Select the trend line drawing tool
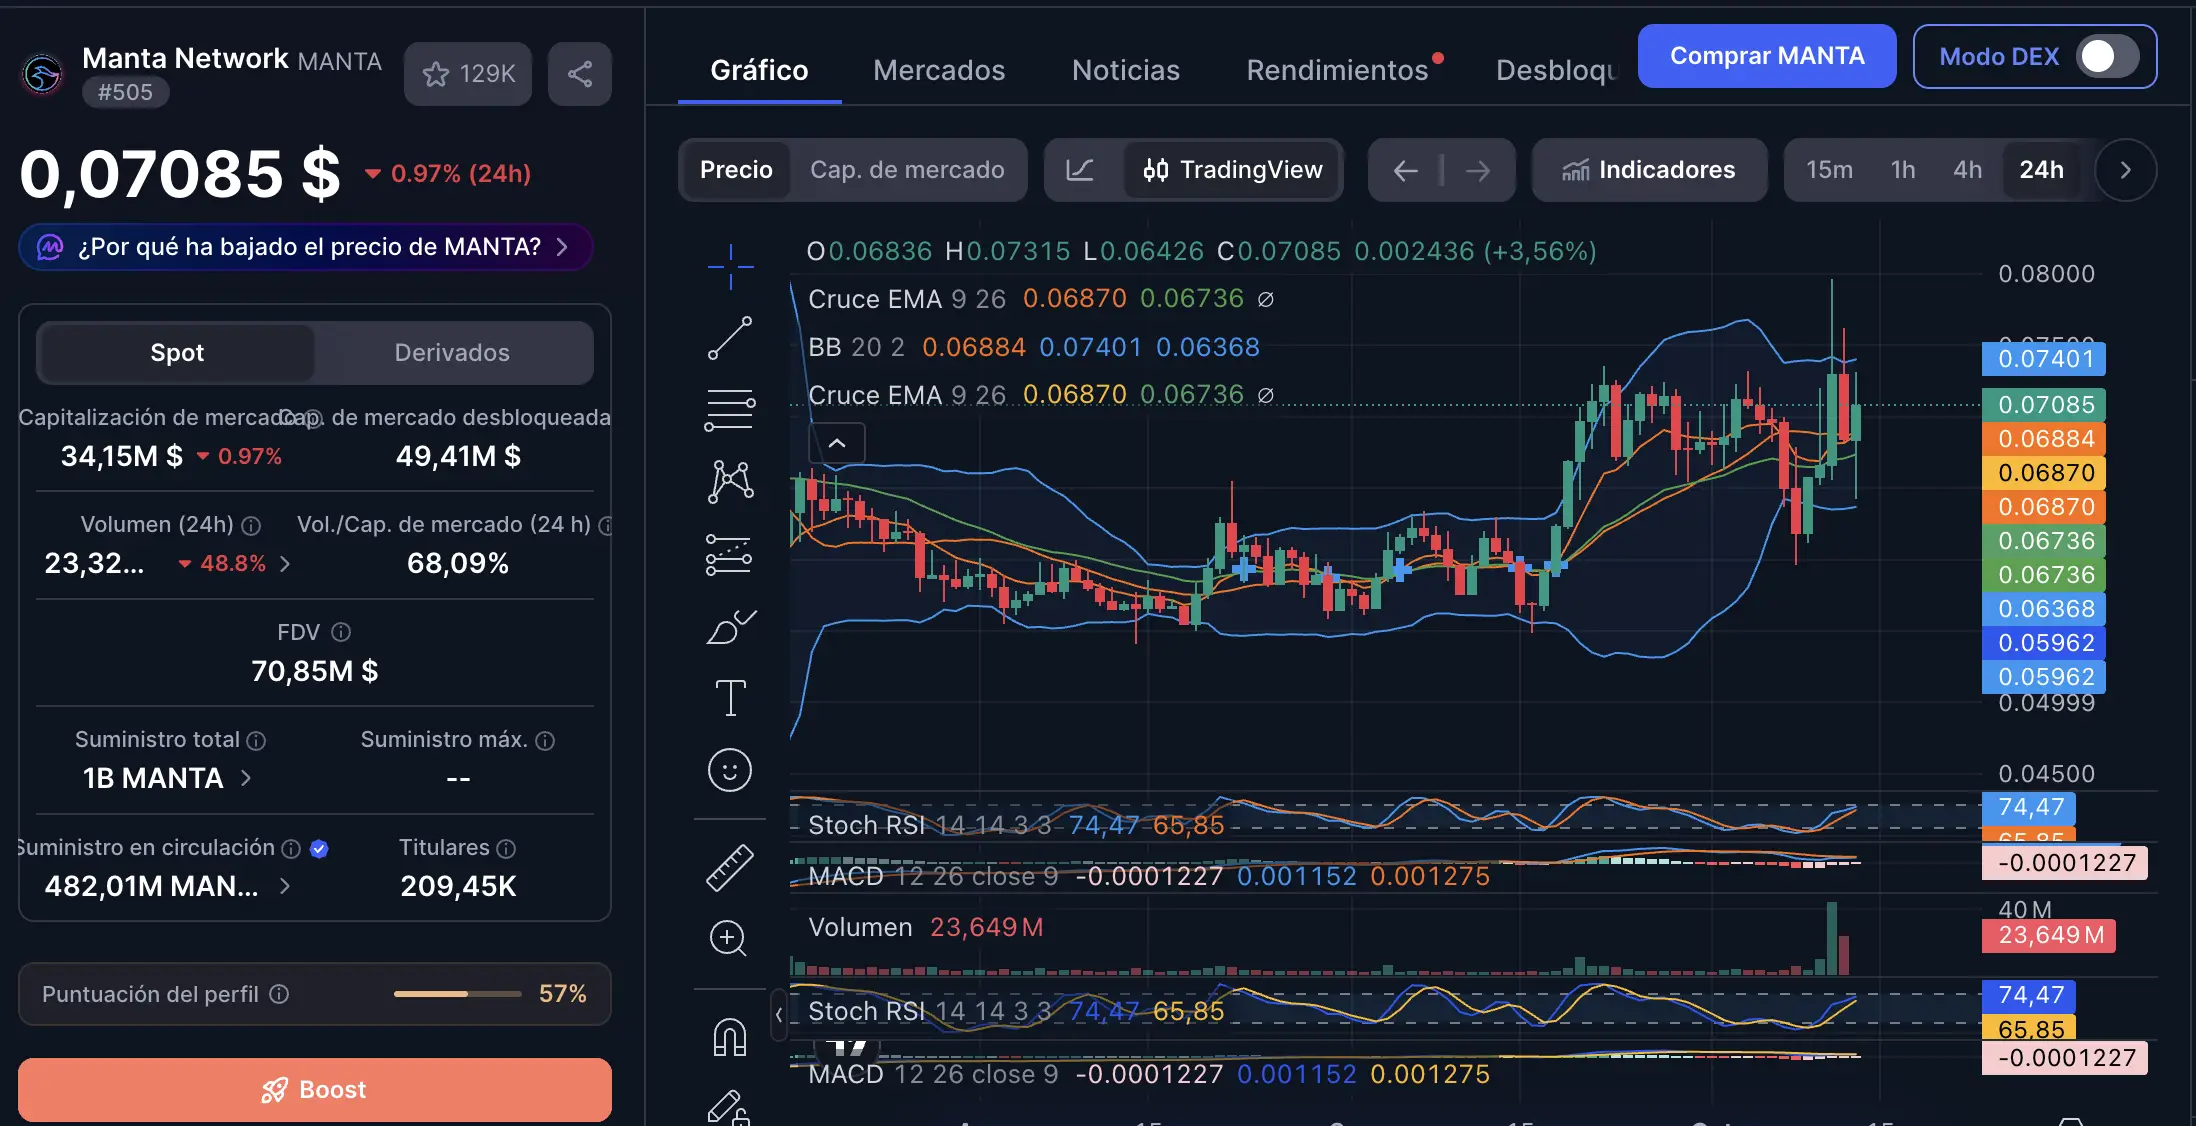2196x1126 pixels. [x=730, y=338]
